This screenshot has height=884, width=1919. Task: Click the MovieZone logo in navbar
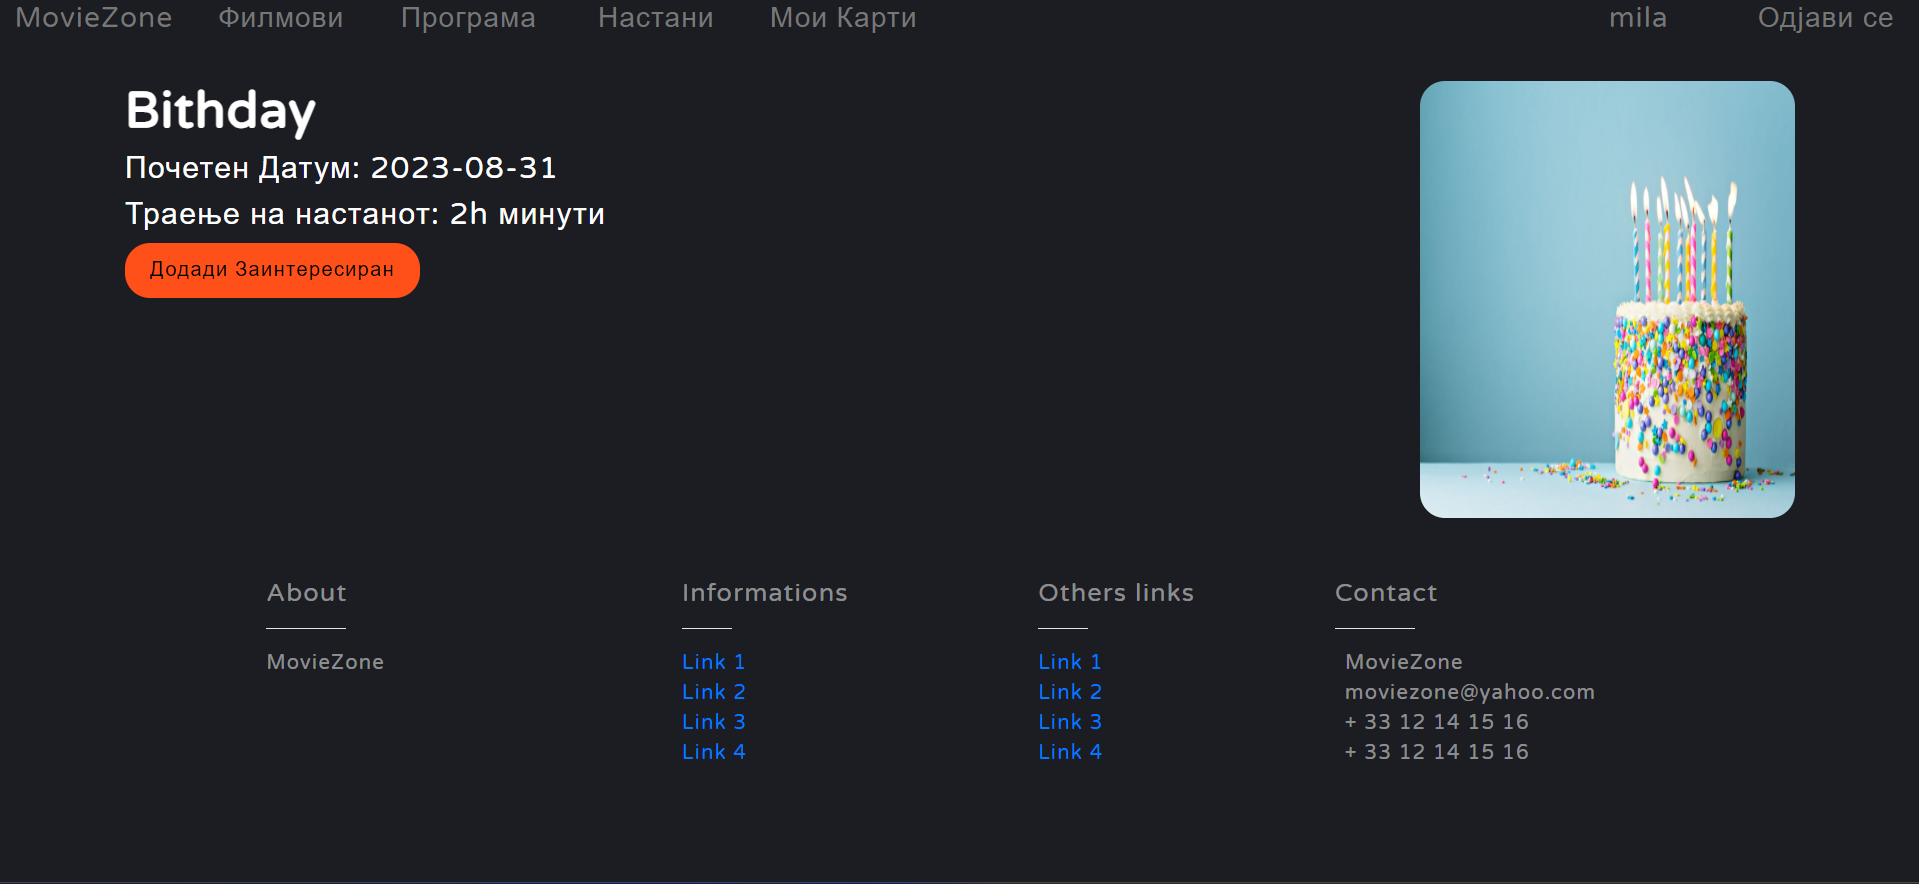click(x=93, y=18)
